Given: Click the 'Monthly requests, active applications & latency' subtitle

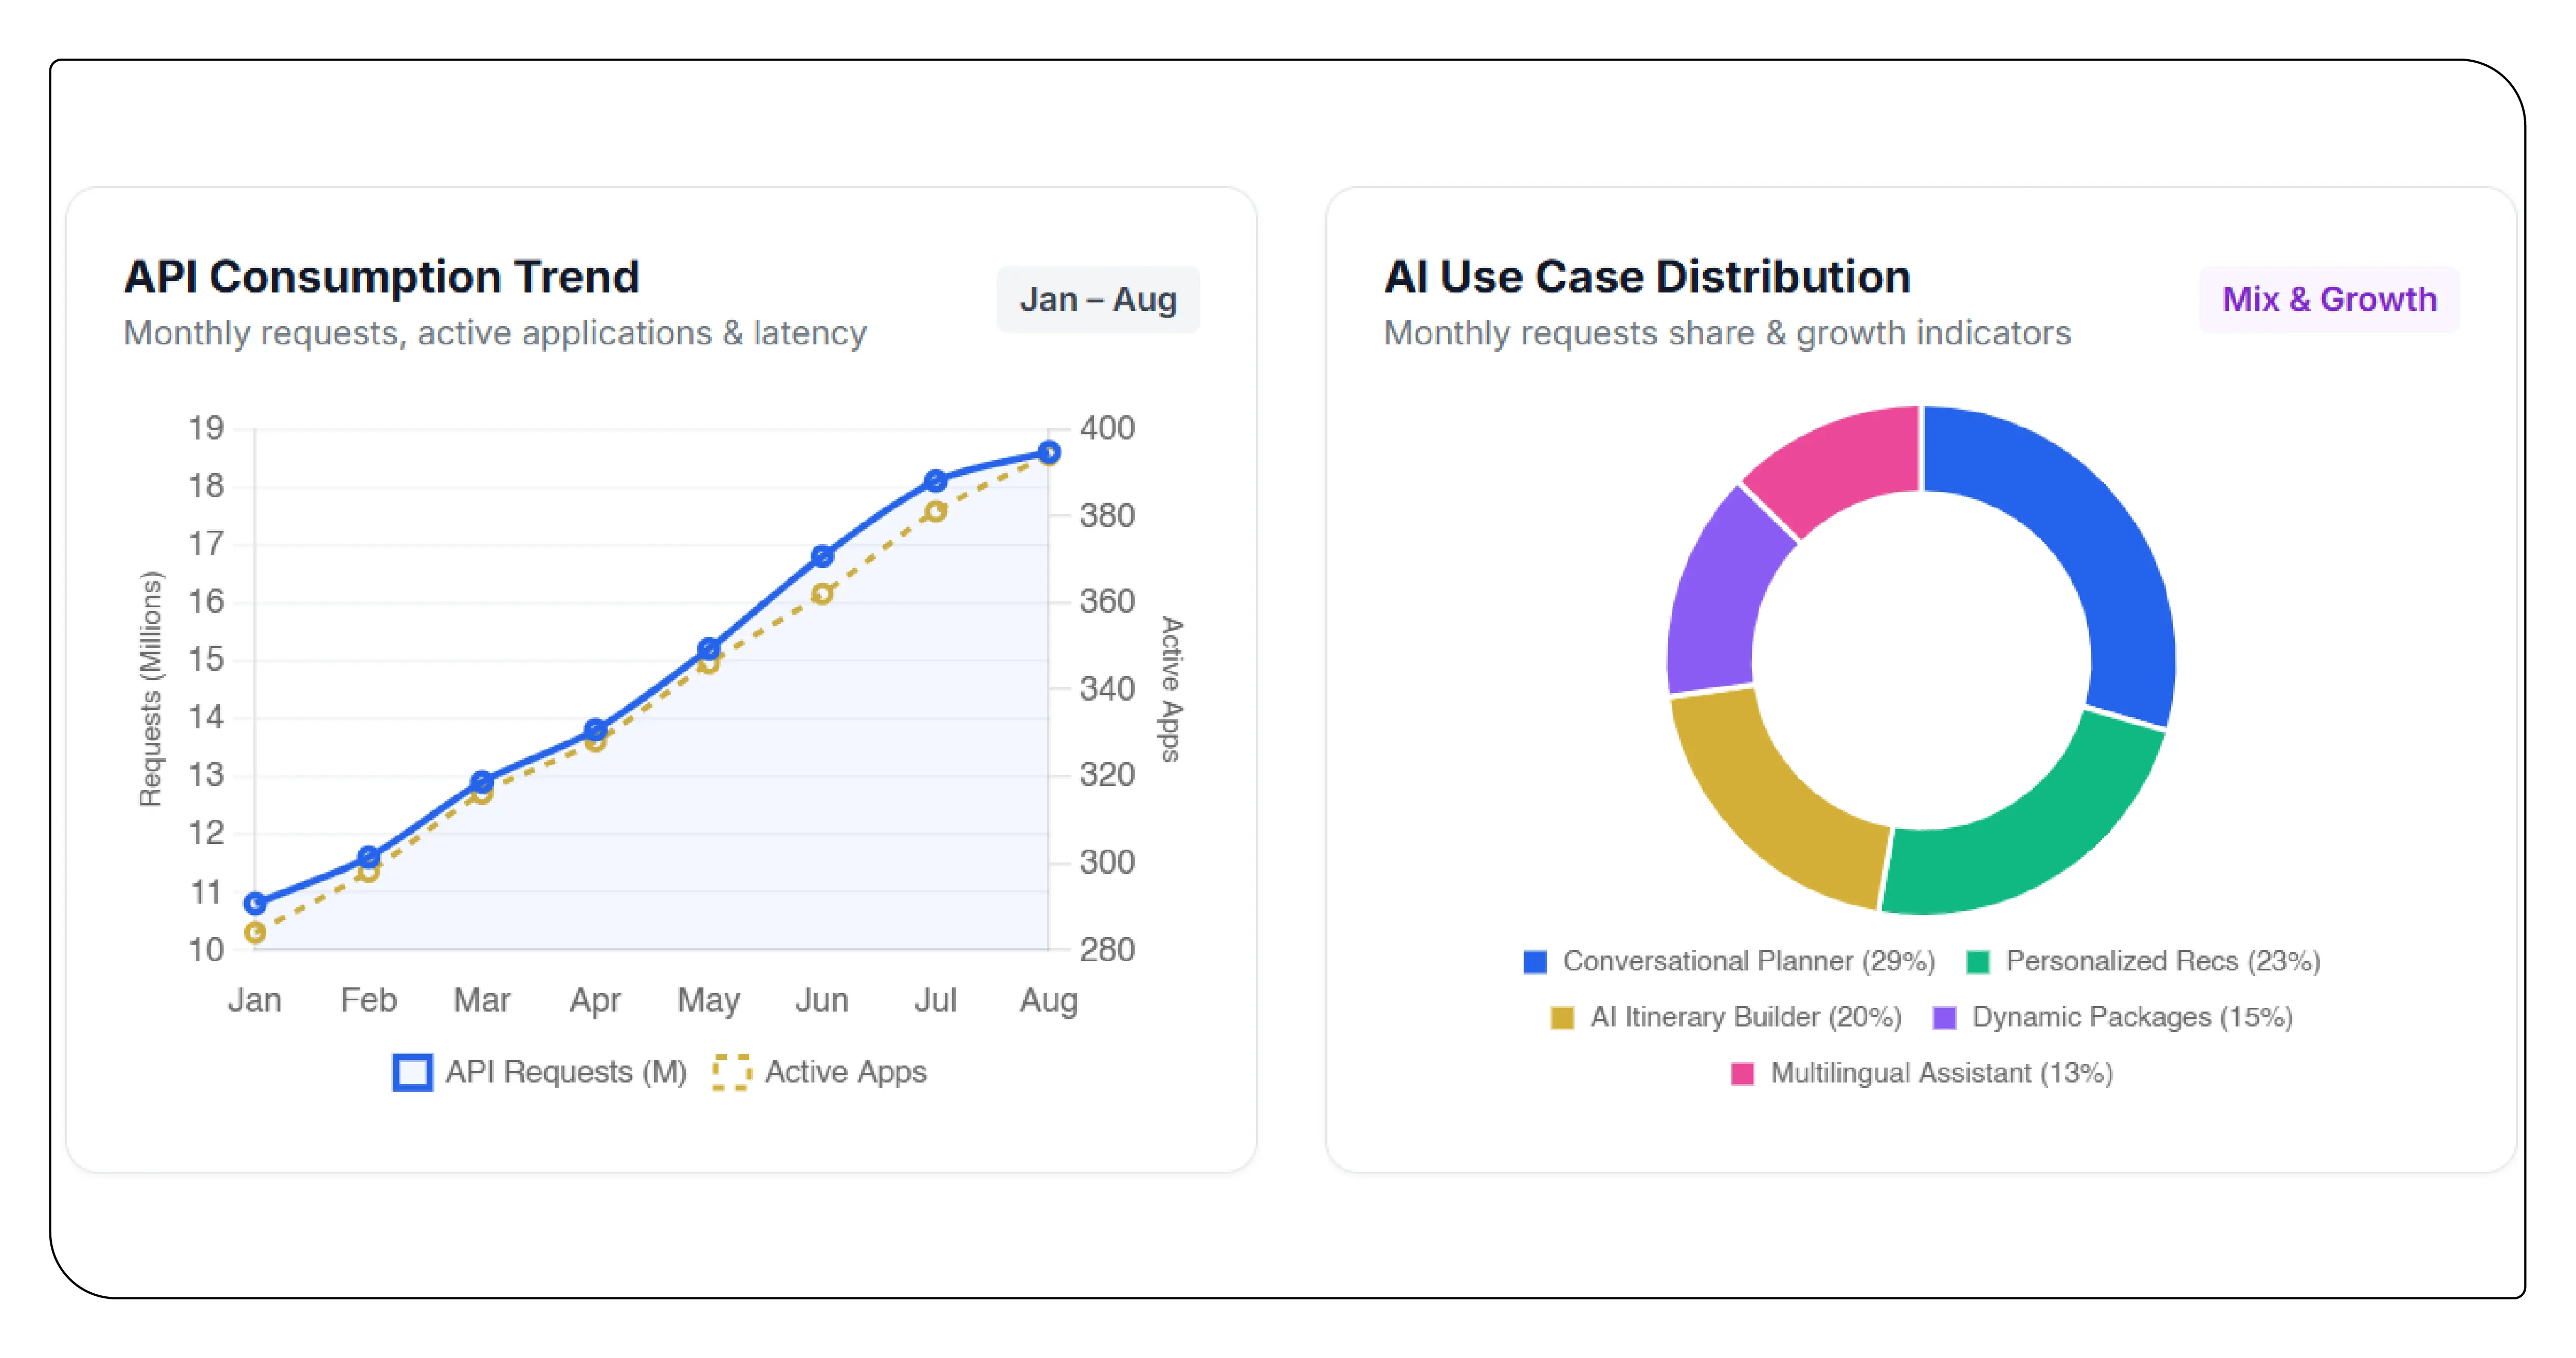Looking at the screenshot, I should (x=495, y=333).
